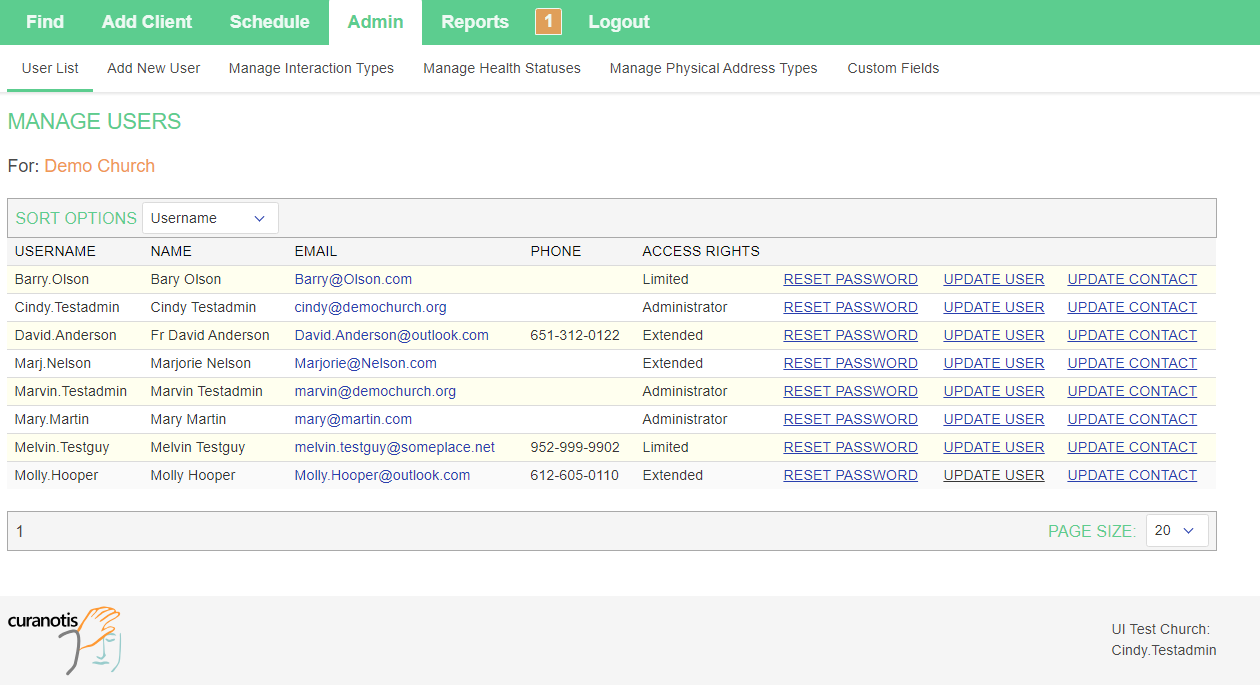This screenshot has width=1260, height=694.
Task: Open the Custom Fields tab
Action: click(x=893, y=68)
